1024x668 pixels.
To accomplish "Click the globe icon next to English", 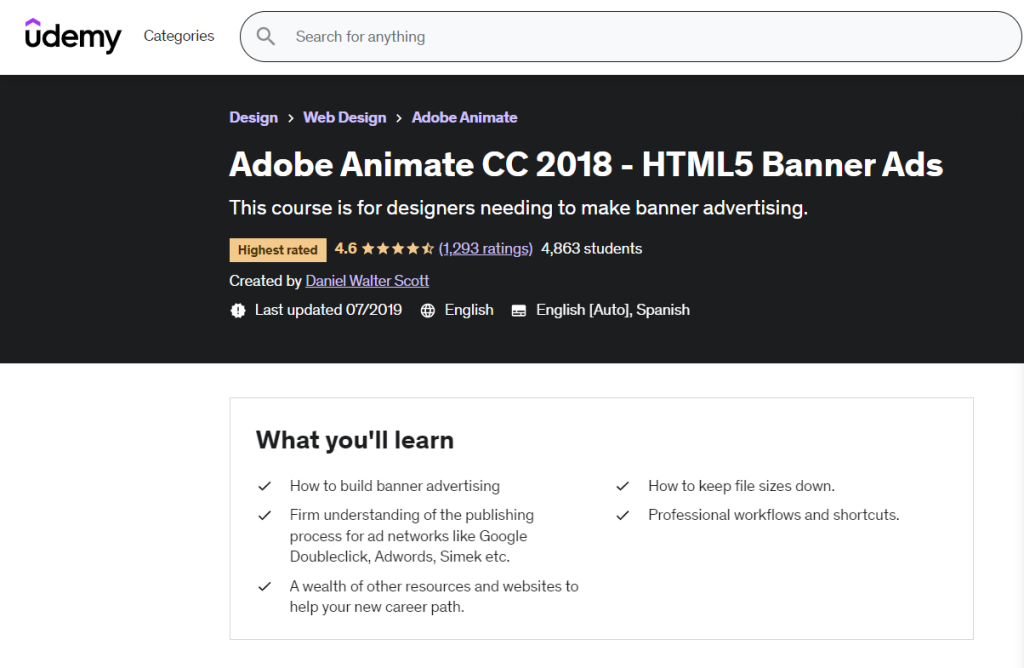I will pyautogui.click(x=428, y=310).
